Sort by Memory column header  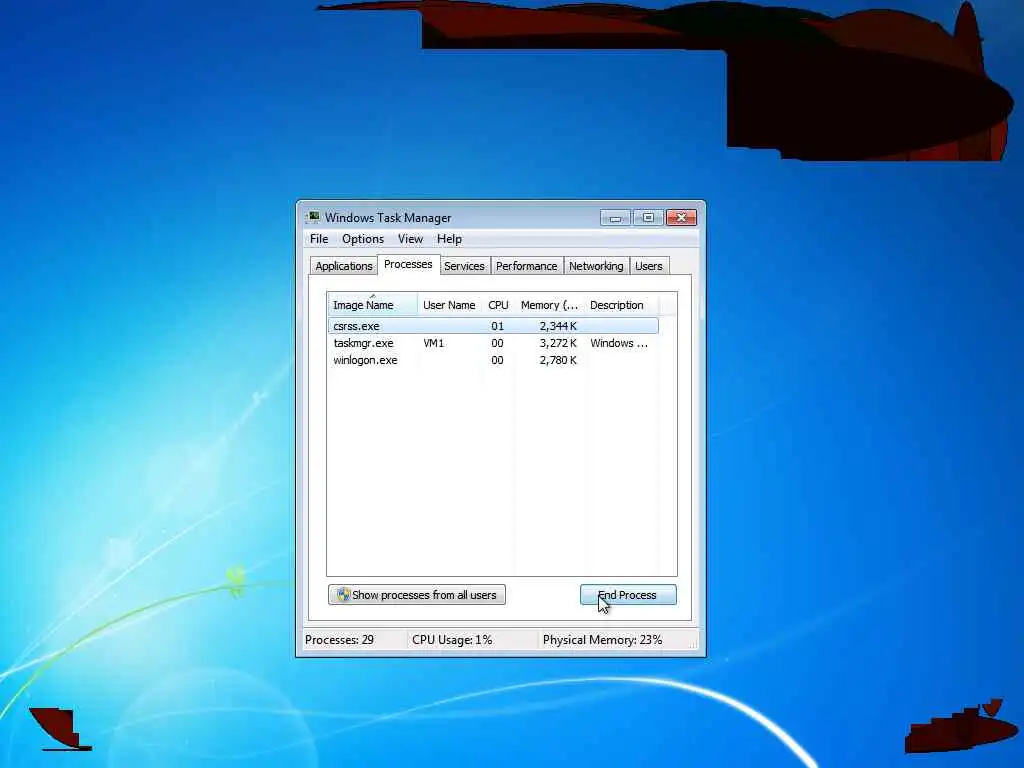pyautogui.click(x=549, y=304)
